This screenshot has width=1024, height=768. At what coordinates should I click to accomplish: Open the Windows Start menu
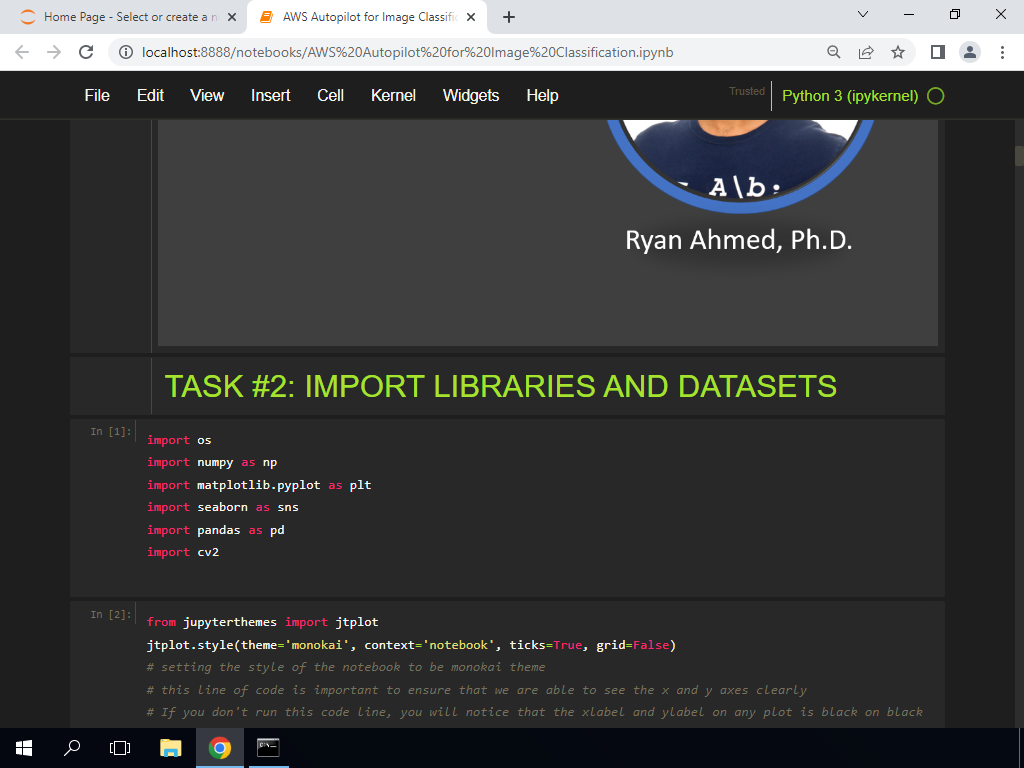pos(24,748)
